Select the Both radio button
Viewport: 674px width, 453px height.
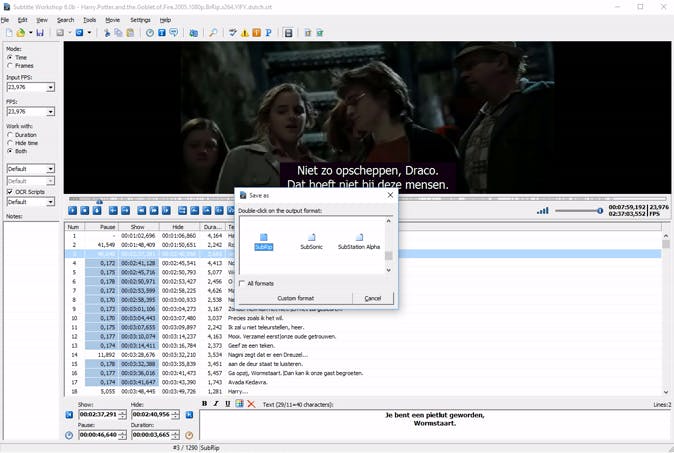10,151
